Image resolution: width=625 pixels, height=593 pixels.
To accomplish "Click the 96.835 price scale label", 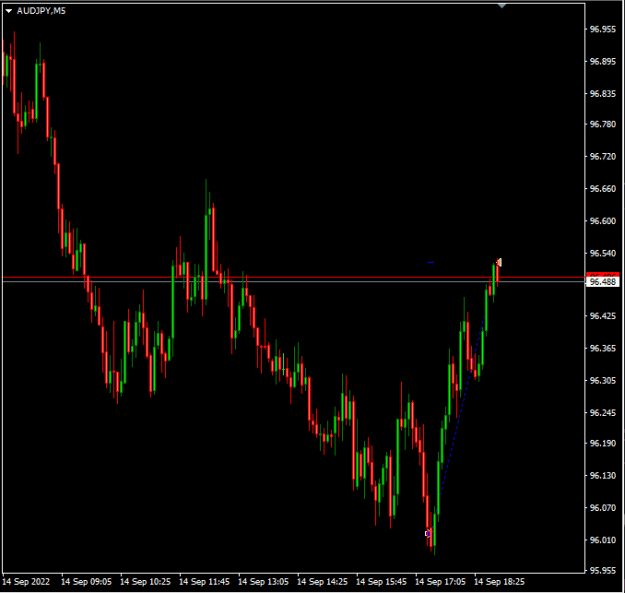I will click(602, 94).
